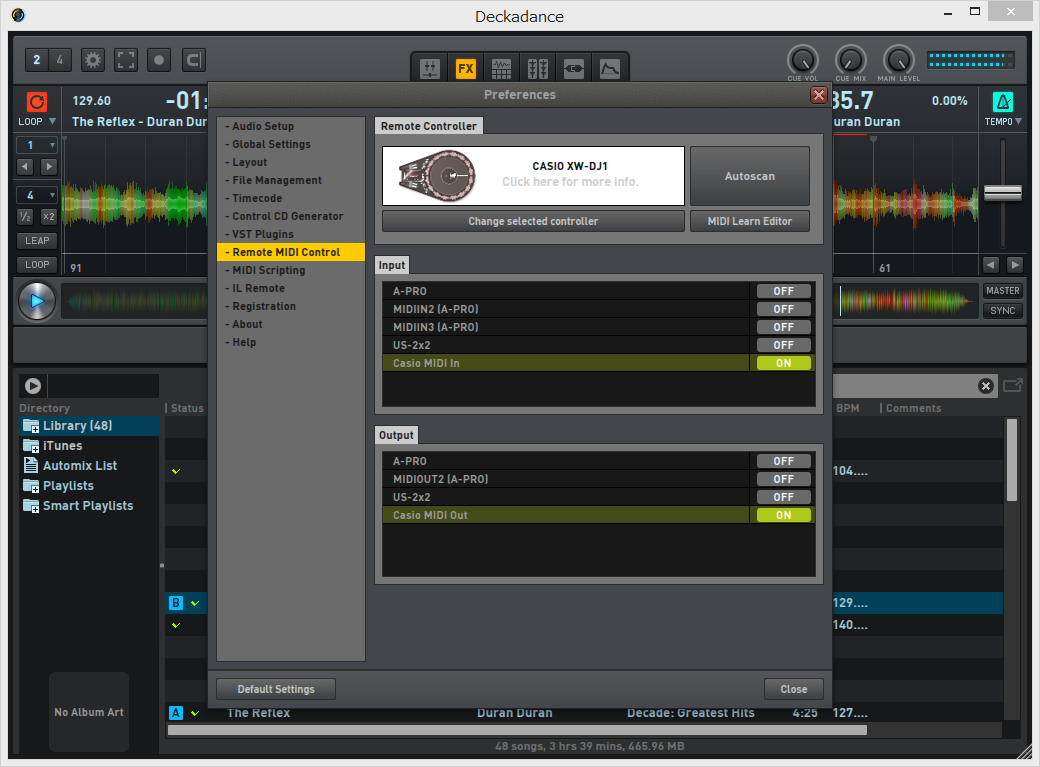Open the TEMPO dropdown arrow
This screenshot has height=767, width=1040.
[x=1019, y=121]
